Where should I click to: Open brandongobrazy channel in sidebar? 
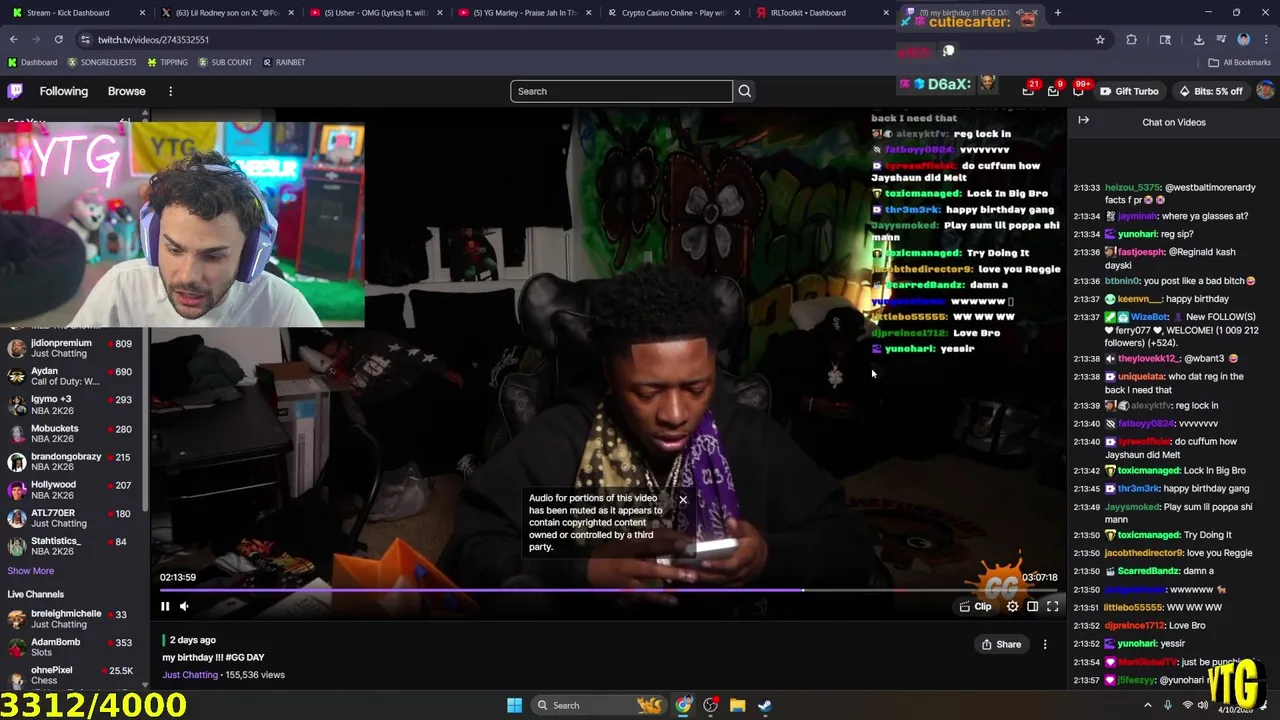click(74, 461)
